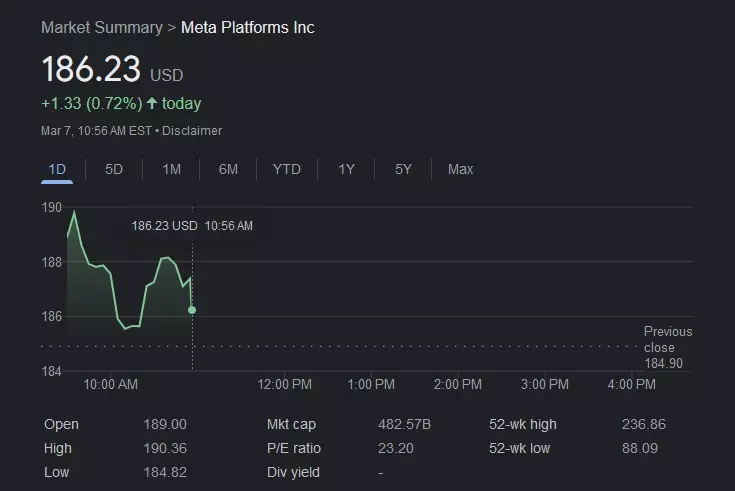Click the Market Summary breadcrumb link
Image resolution: width=735 pixels, height=491 pixels.
[101, 27]
